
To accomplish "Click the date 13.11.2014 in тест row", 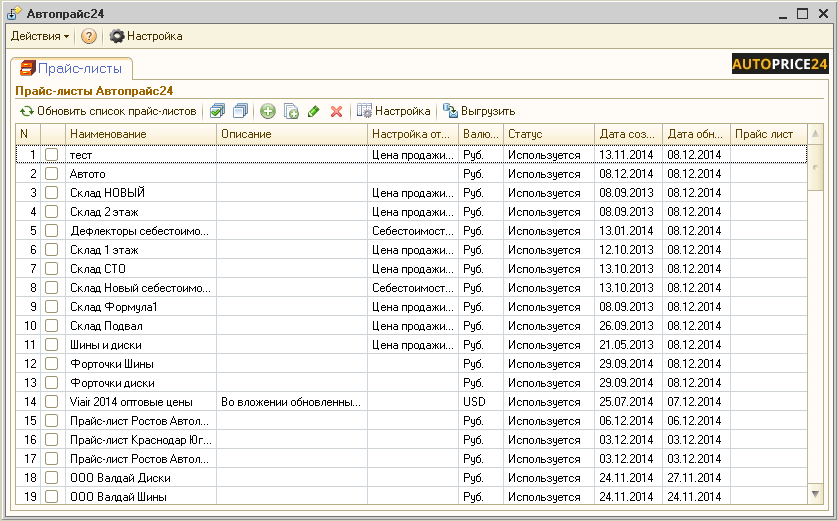I will pos(626,154).
